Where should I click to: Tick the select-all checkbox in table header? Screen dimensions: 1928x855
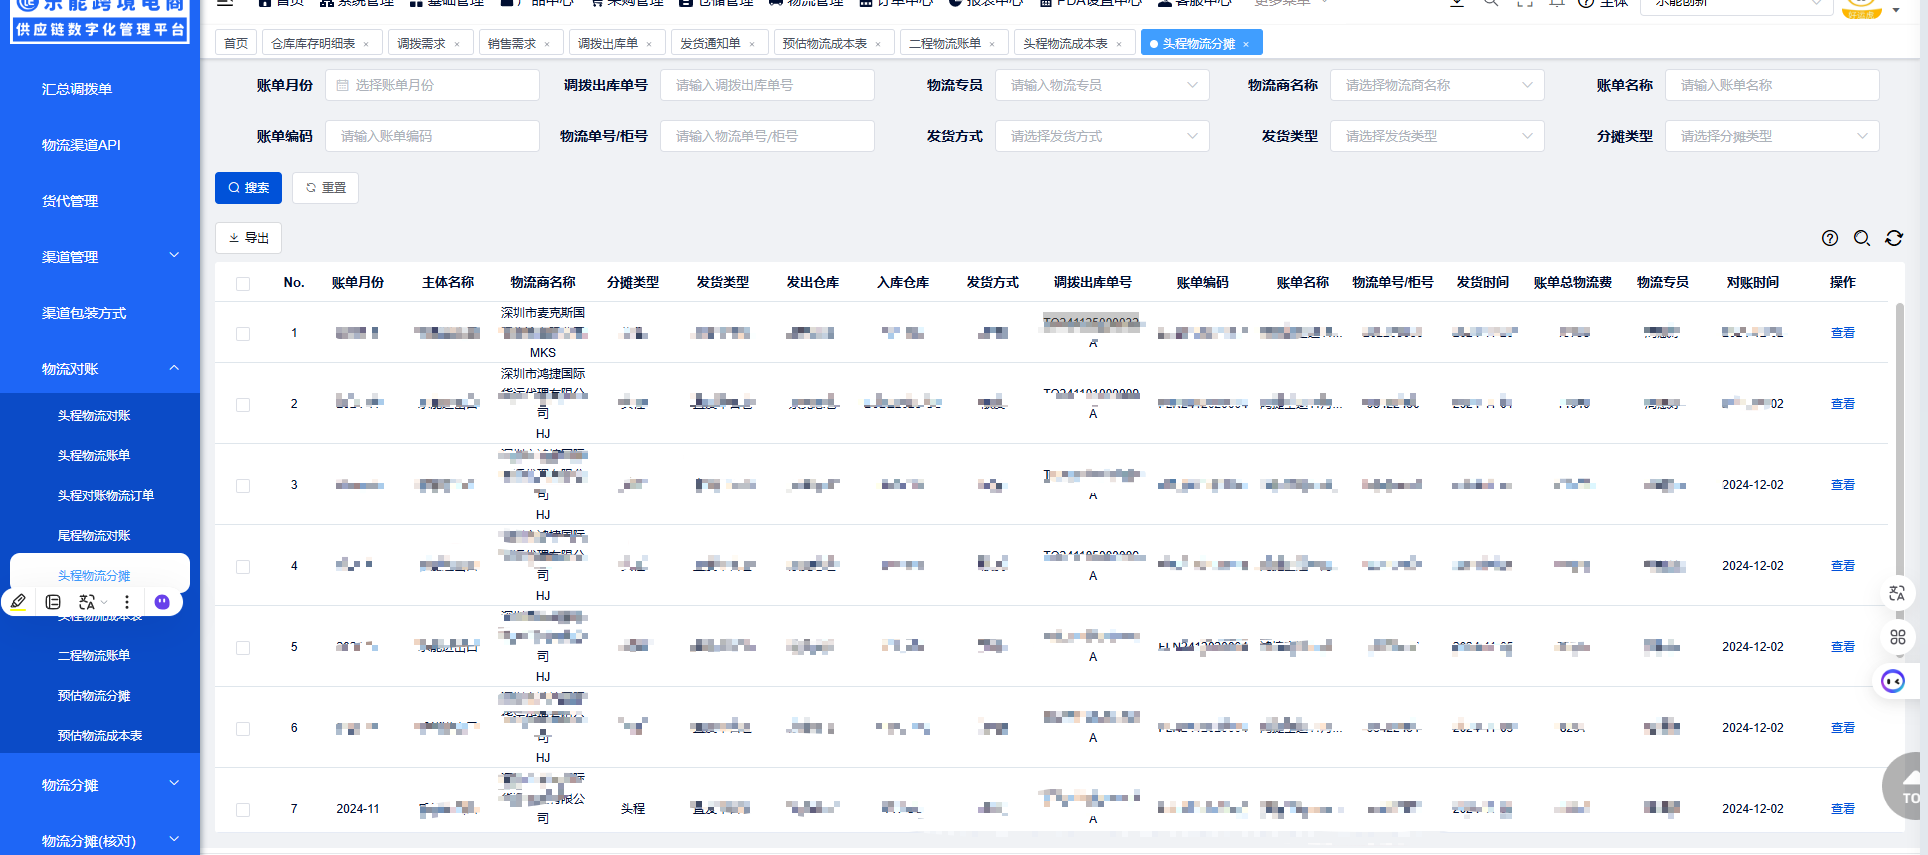coord(243,283)
